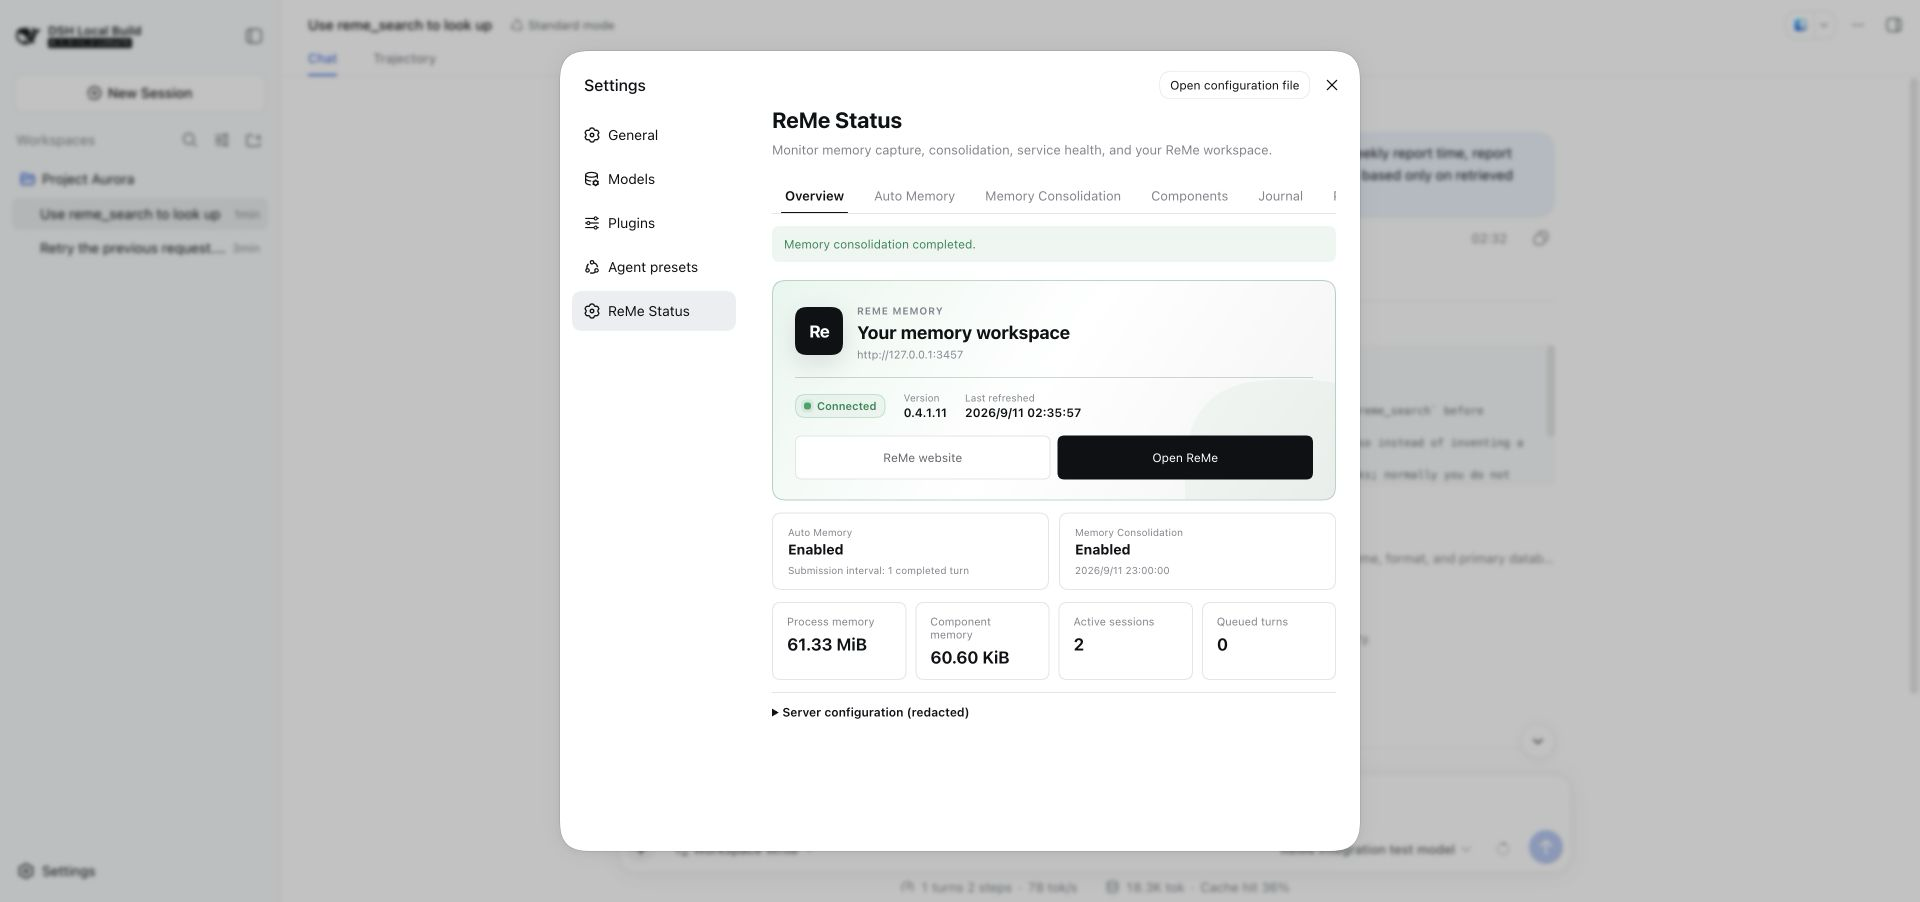Click the version number 0.4.1.11
The height and width of the screenshot is (902, 1920).
pyautogui.click(x=925, y=413)
